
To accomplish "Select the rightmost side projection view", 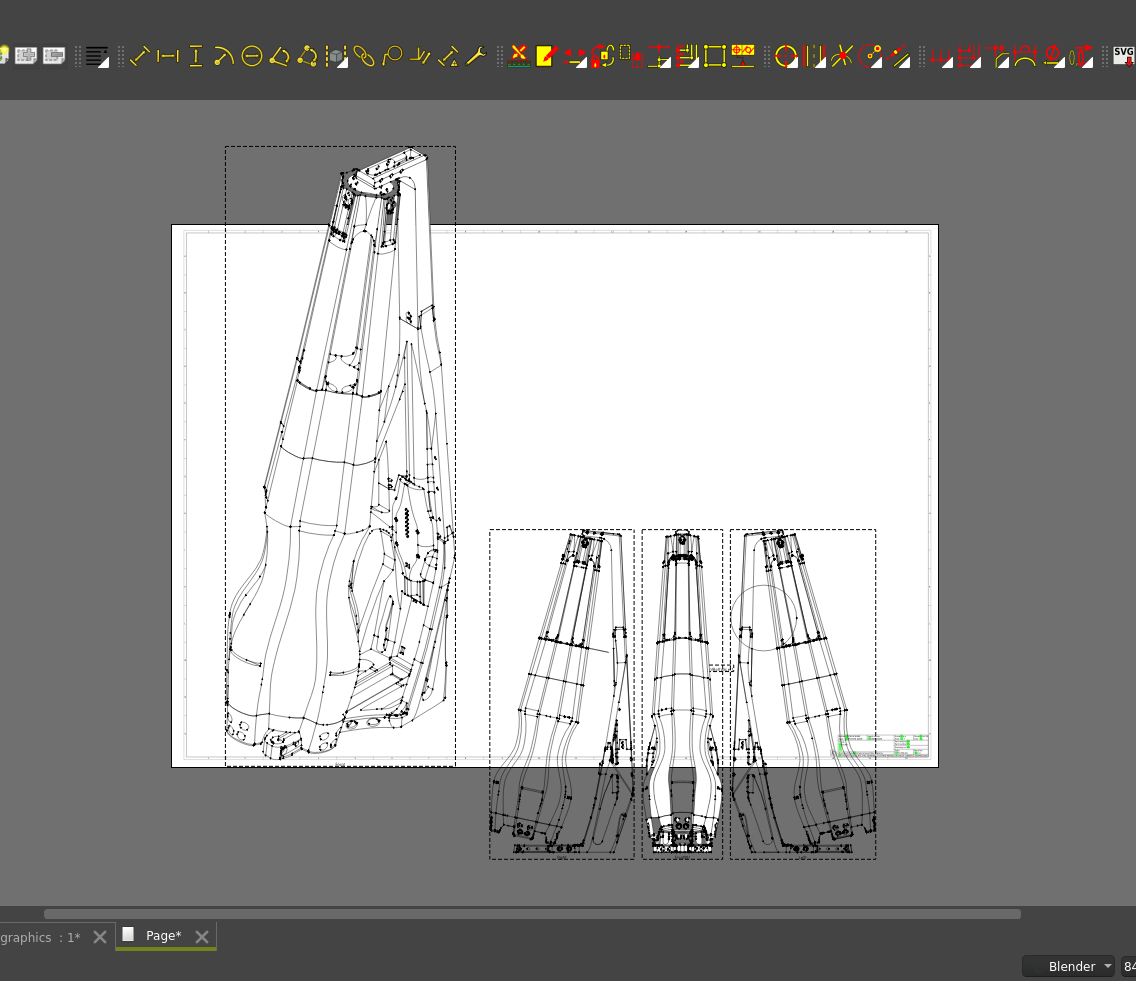I will click(x=803, y=694).
